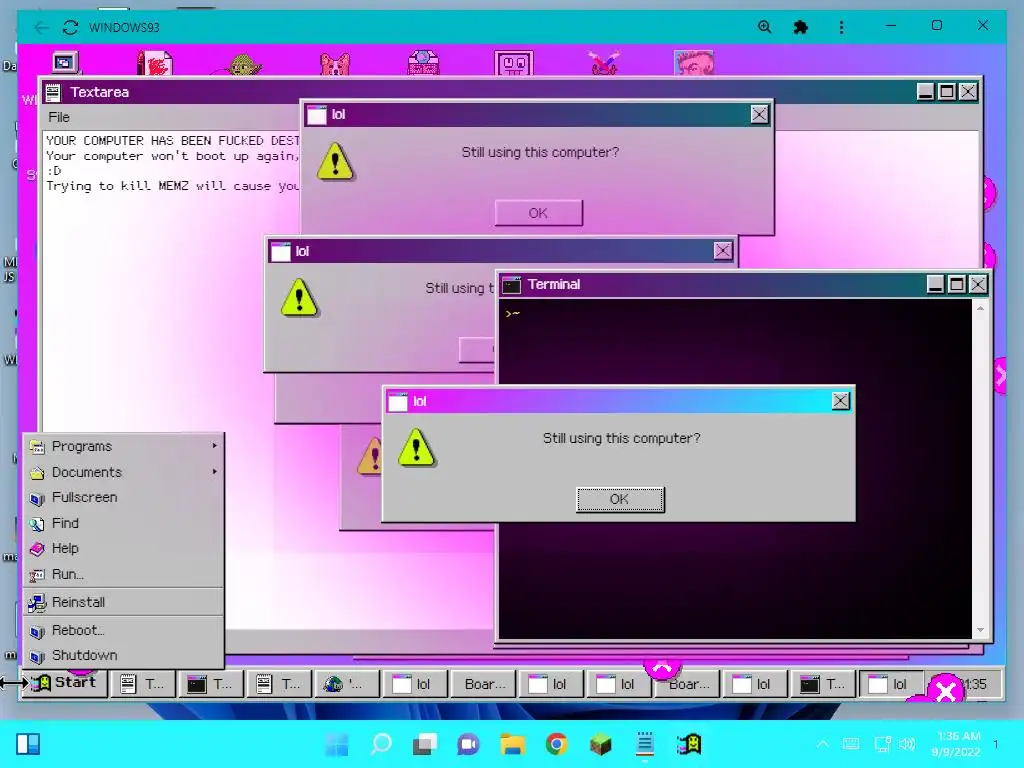Open the extensions puzzle icon
The image size is (1024, 768).
pos(800,27)
